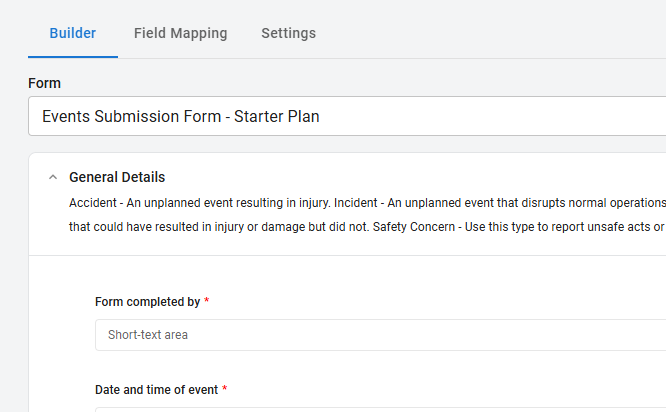
Task: Switch to the Builder tab
Action: click(73, 33)
